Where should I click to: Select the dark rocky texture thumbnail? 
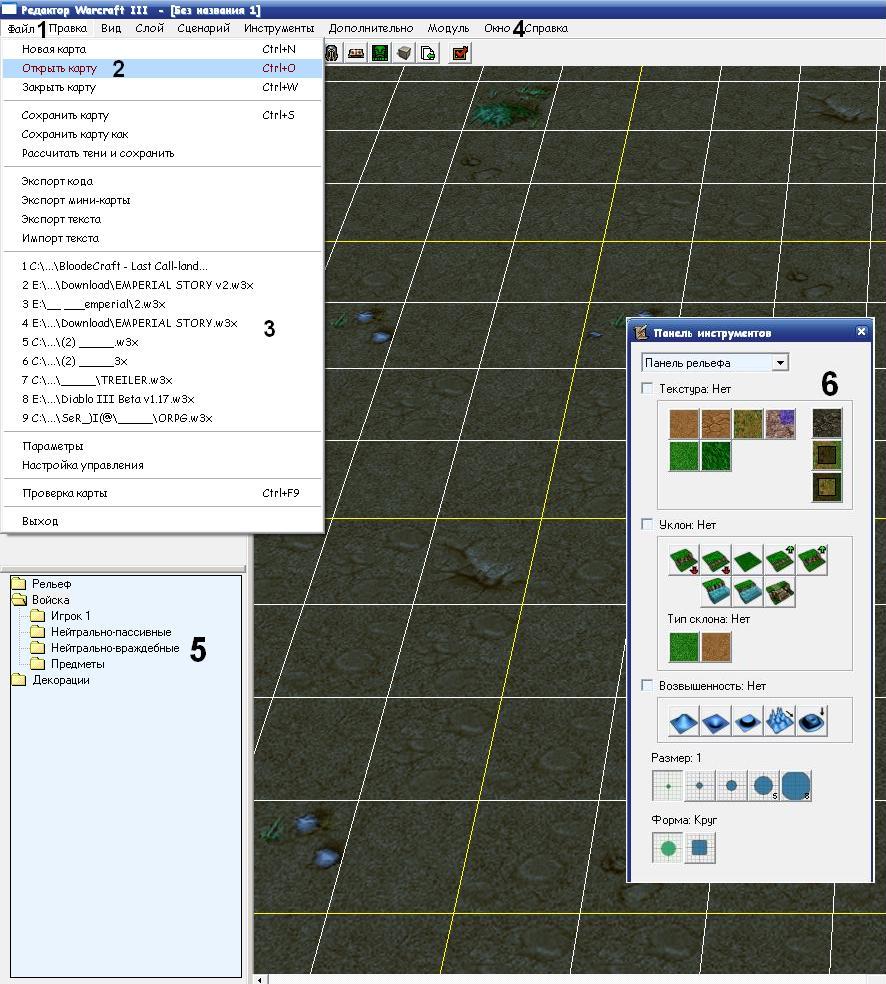(827, 424)
